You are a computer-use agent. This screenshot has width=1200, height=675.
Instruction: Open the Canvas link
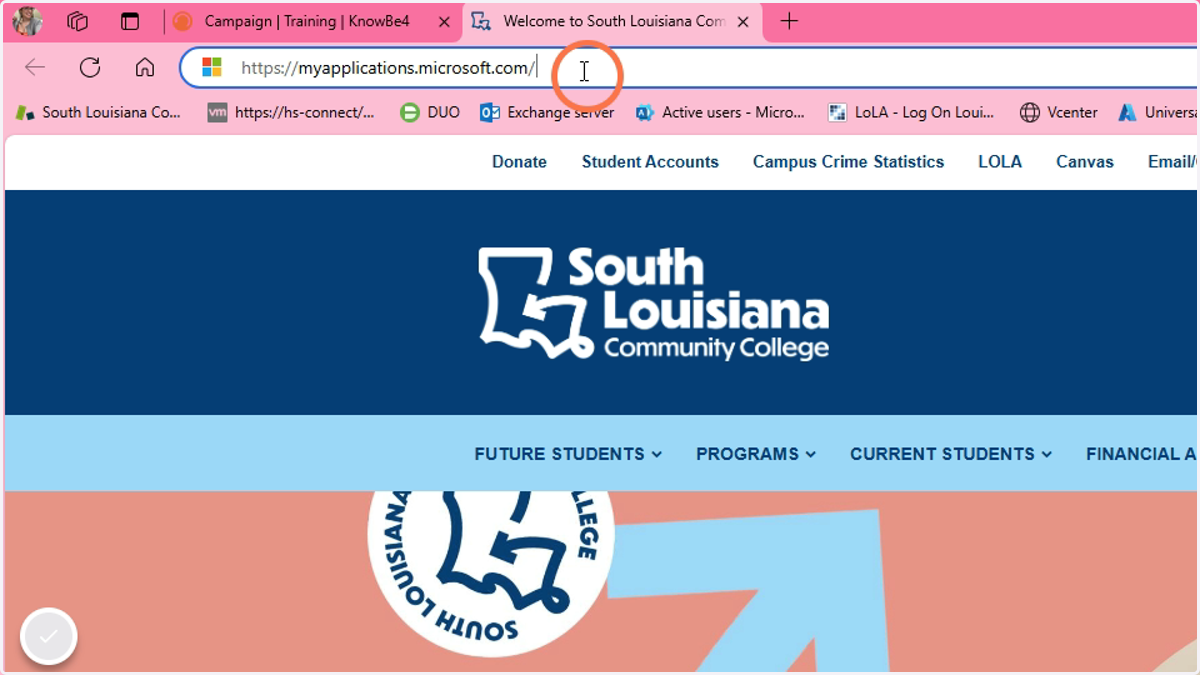pyautogui.click(x=1085, y=162)
